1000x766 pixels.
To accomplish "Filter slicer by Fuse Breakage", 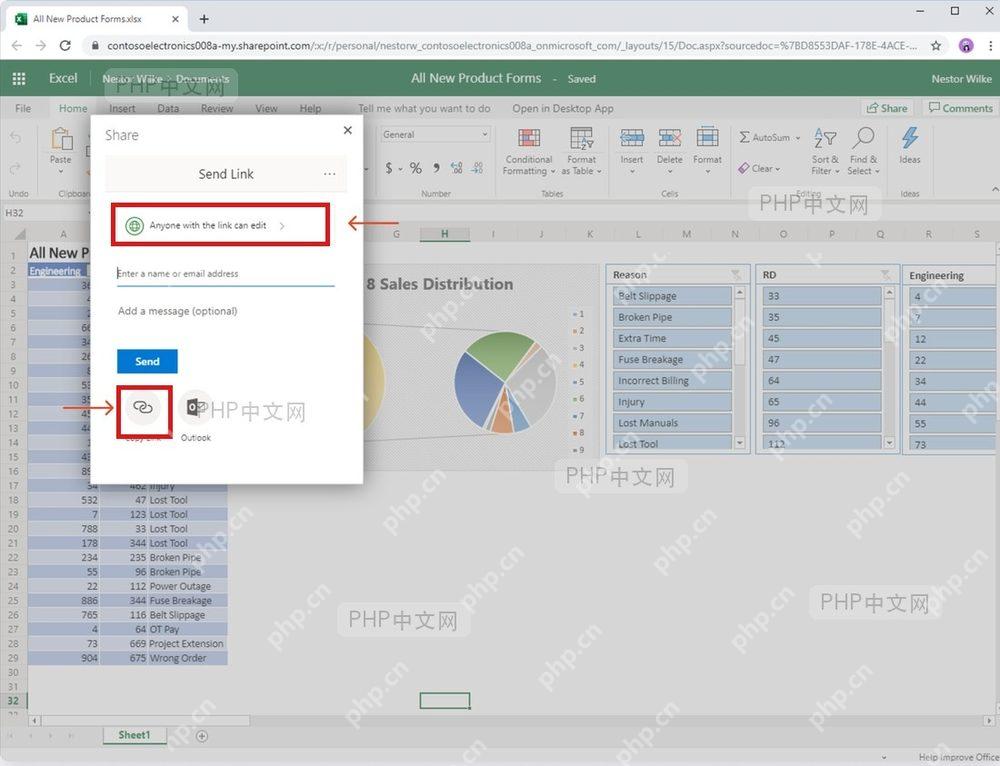I will tap(672, 359).
